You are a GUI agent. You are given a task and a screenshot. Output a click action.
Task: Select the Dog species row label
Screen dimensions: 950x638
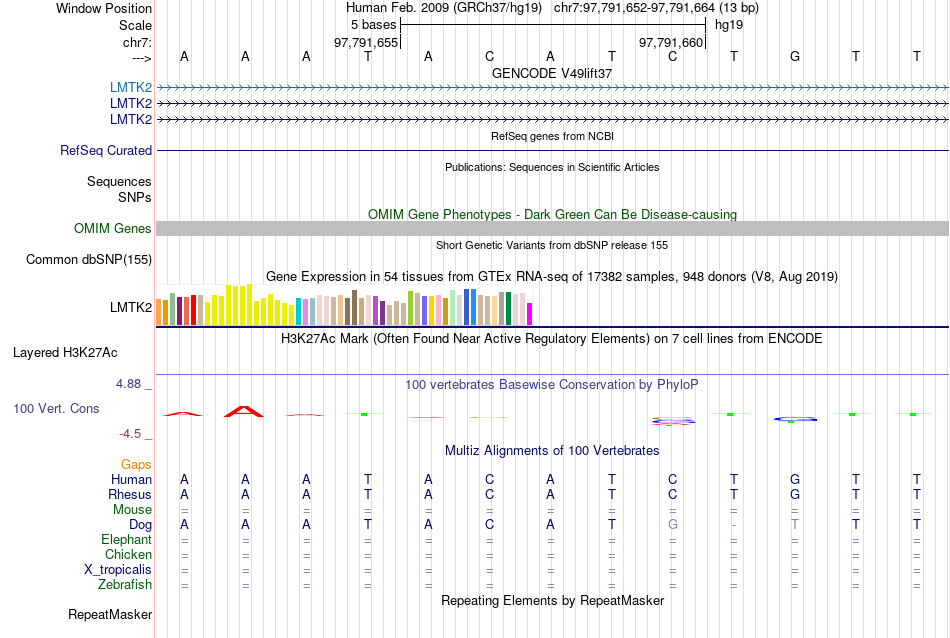141,525
